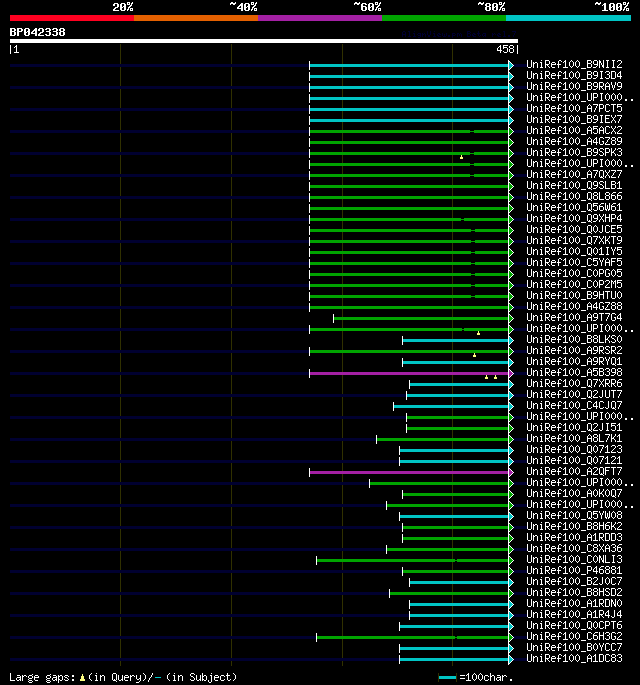Select the UniRef100_B9HTU0 label

(x=574, y=296)
